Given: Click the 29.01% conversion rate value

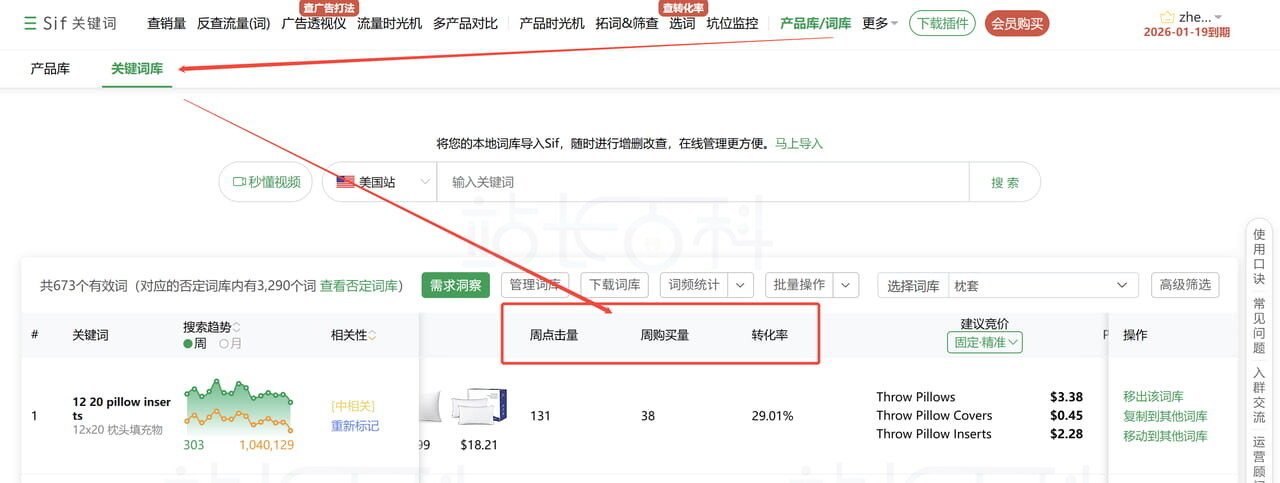Looking at the screenshot, I should [773, 416].
